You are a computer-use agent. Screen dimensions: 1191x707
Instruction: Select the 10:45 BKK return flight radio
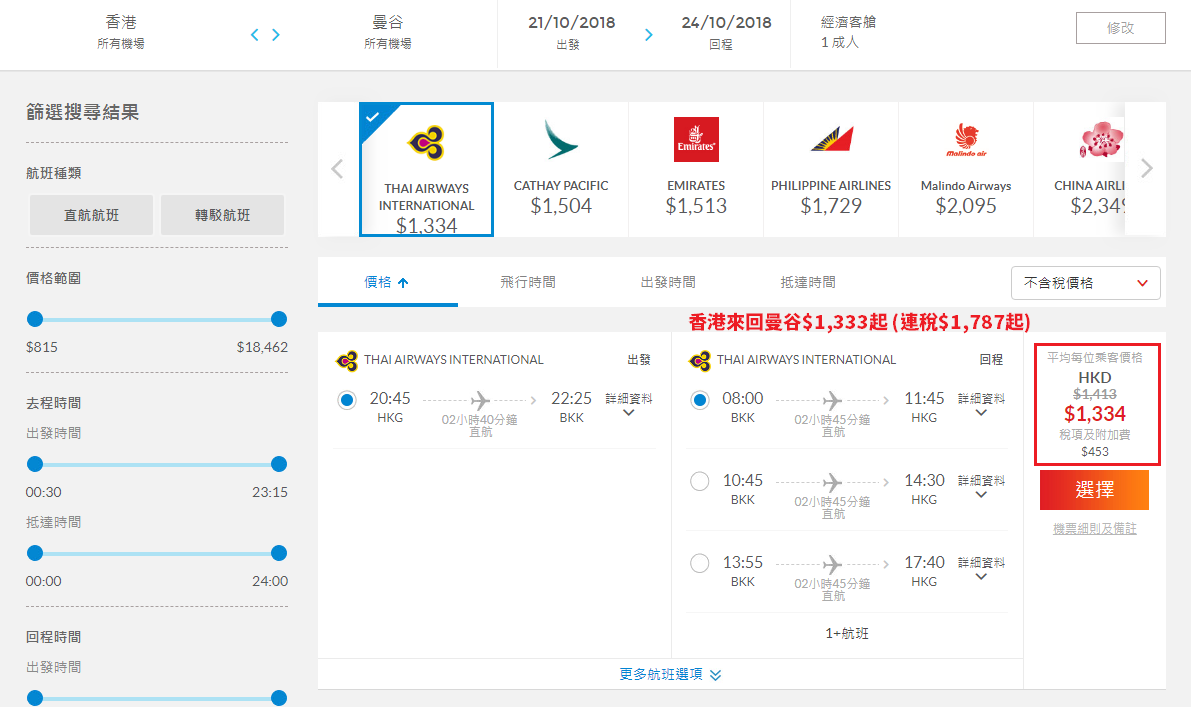pyautogui.click(x=700, y=481)
